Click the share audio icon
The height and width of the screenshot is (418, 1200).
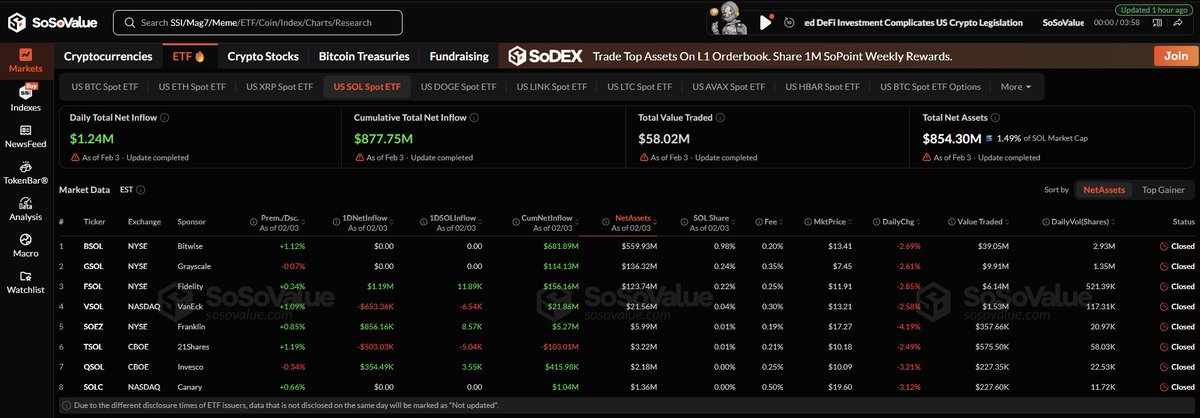click(x=1179, y=22)
